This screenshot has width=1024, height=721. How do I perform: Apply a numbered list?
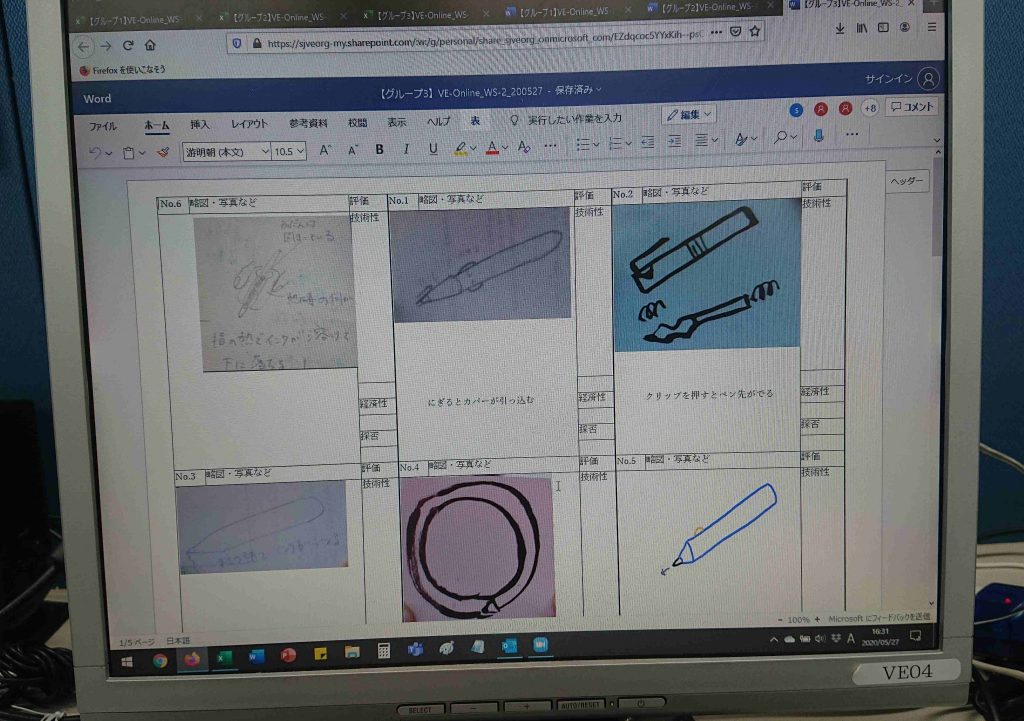click(x=615, y=143)
